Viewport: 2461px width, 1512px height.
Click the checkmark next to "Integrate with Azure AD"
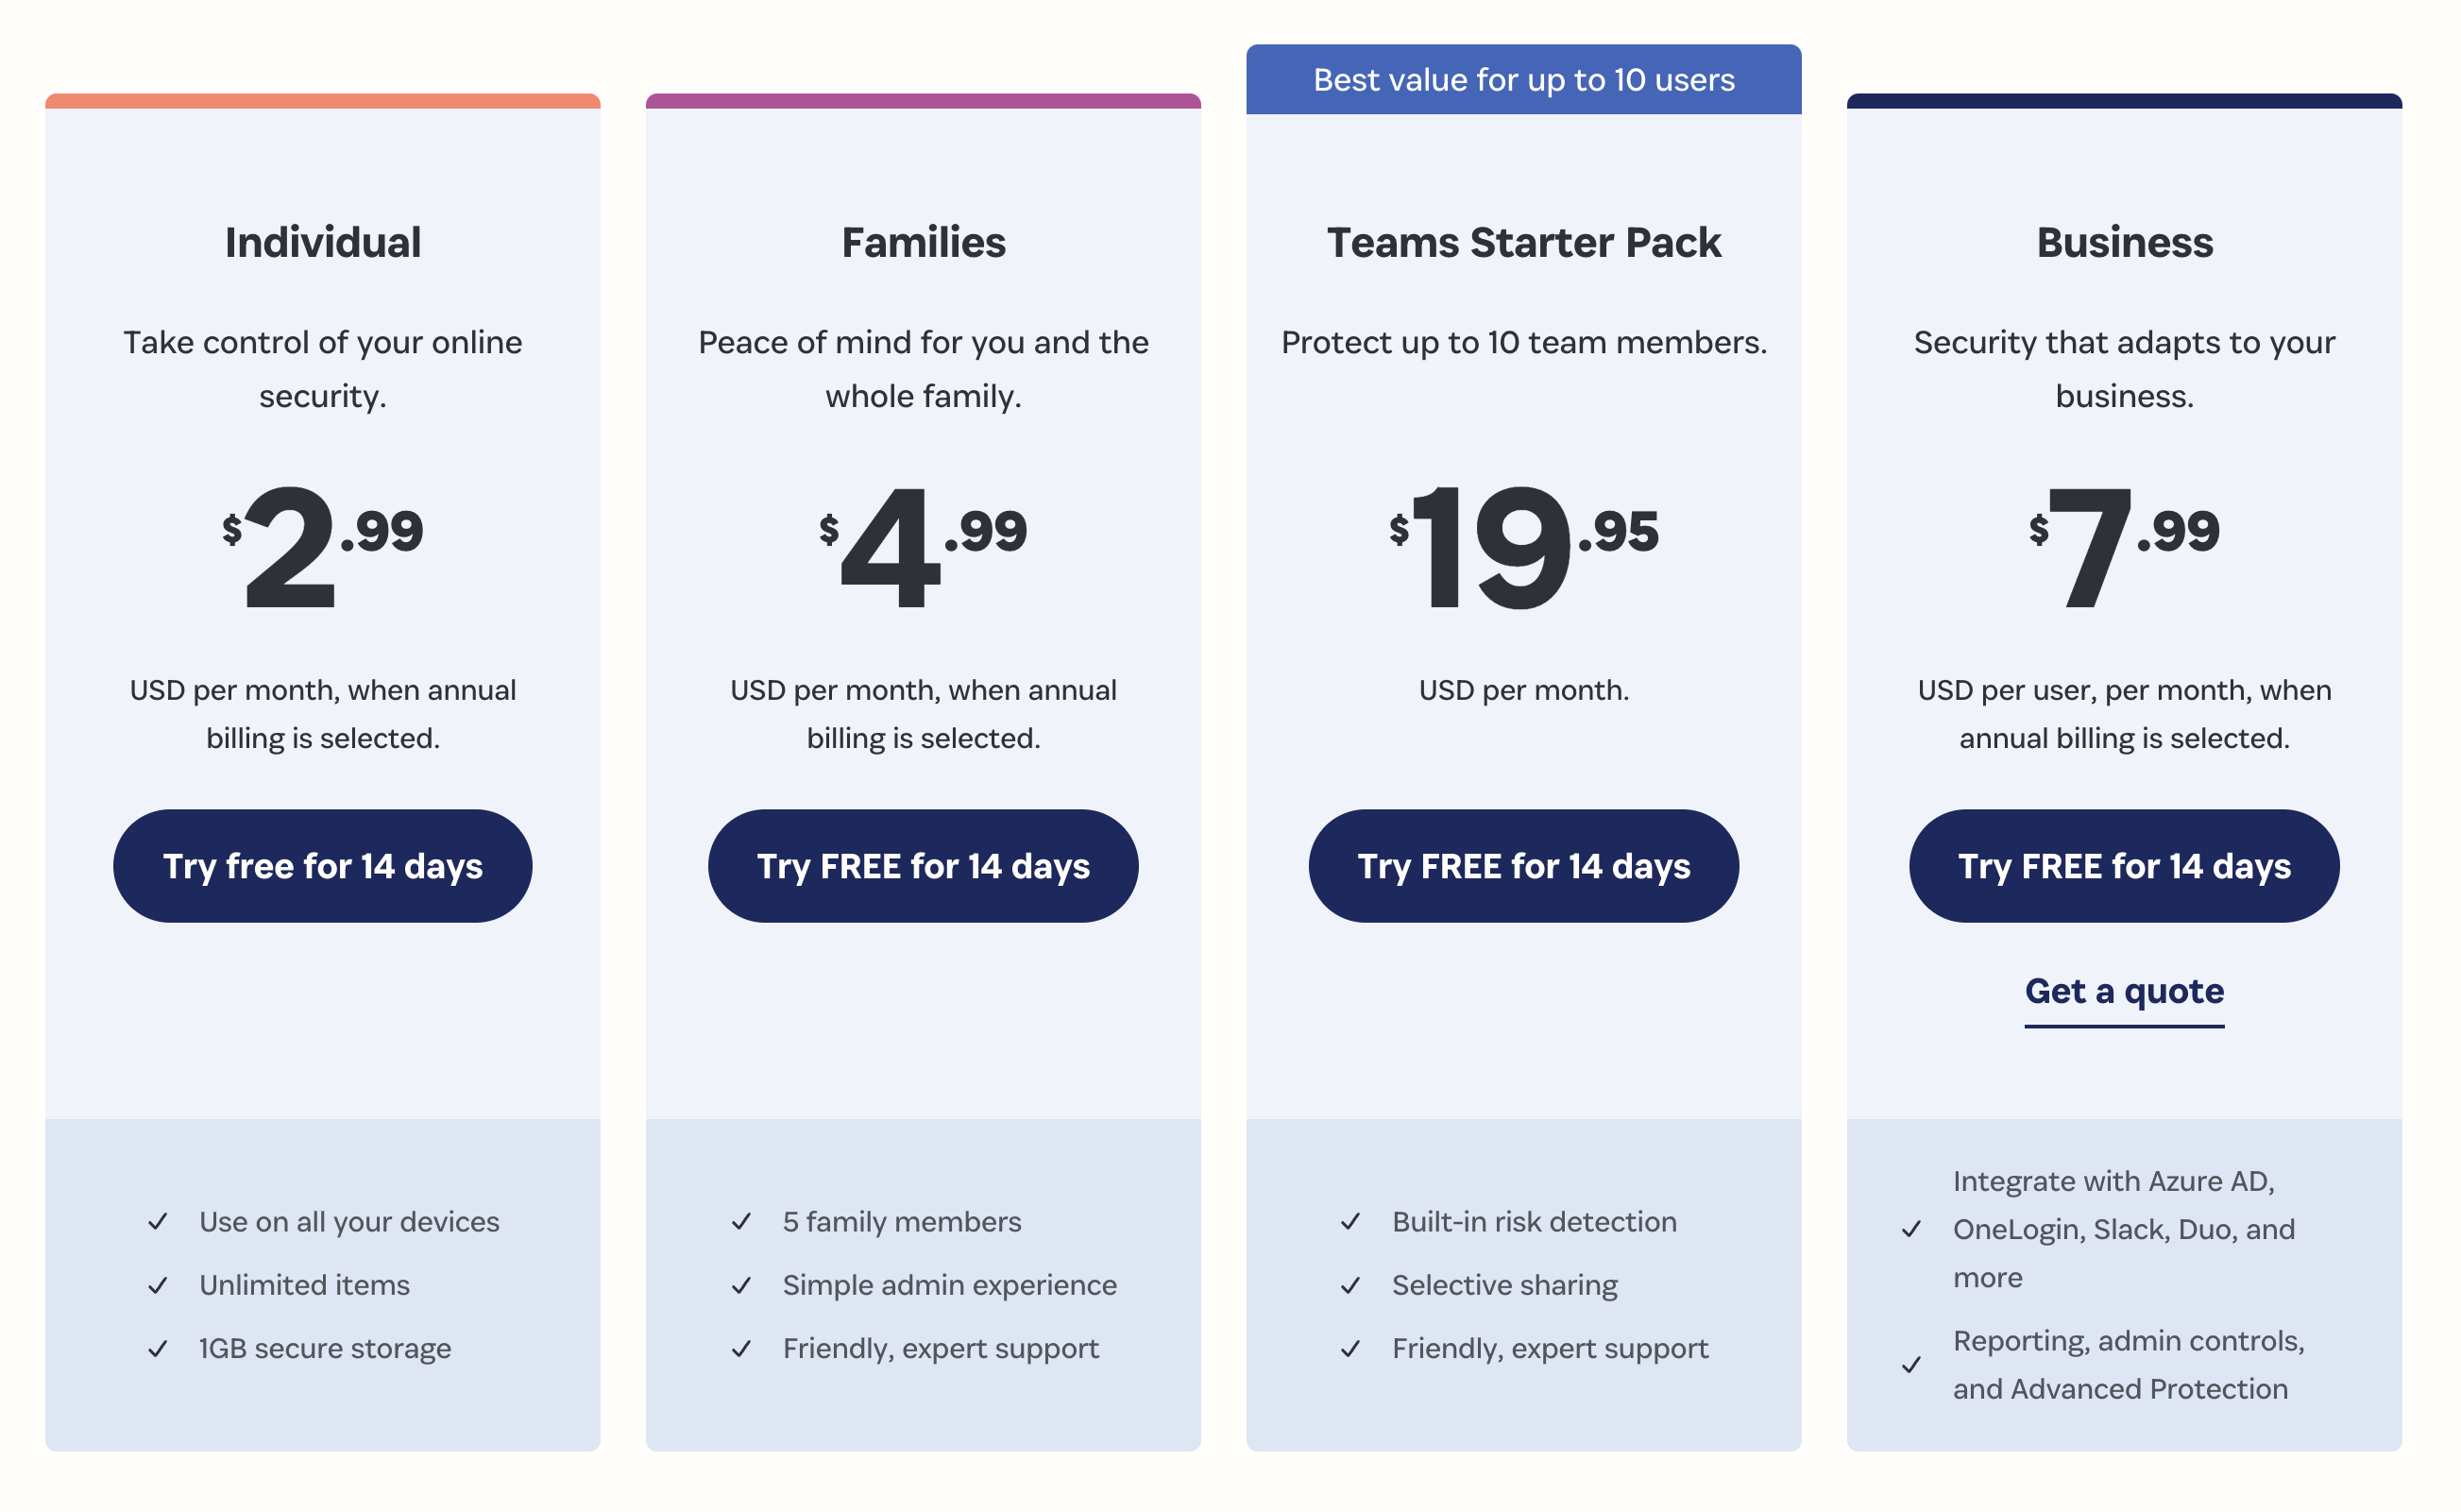point(1911,1229)
